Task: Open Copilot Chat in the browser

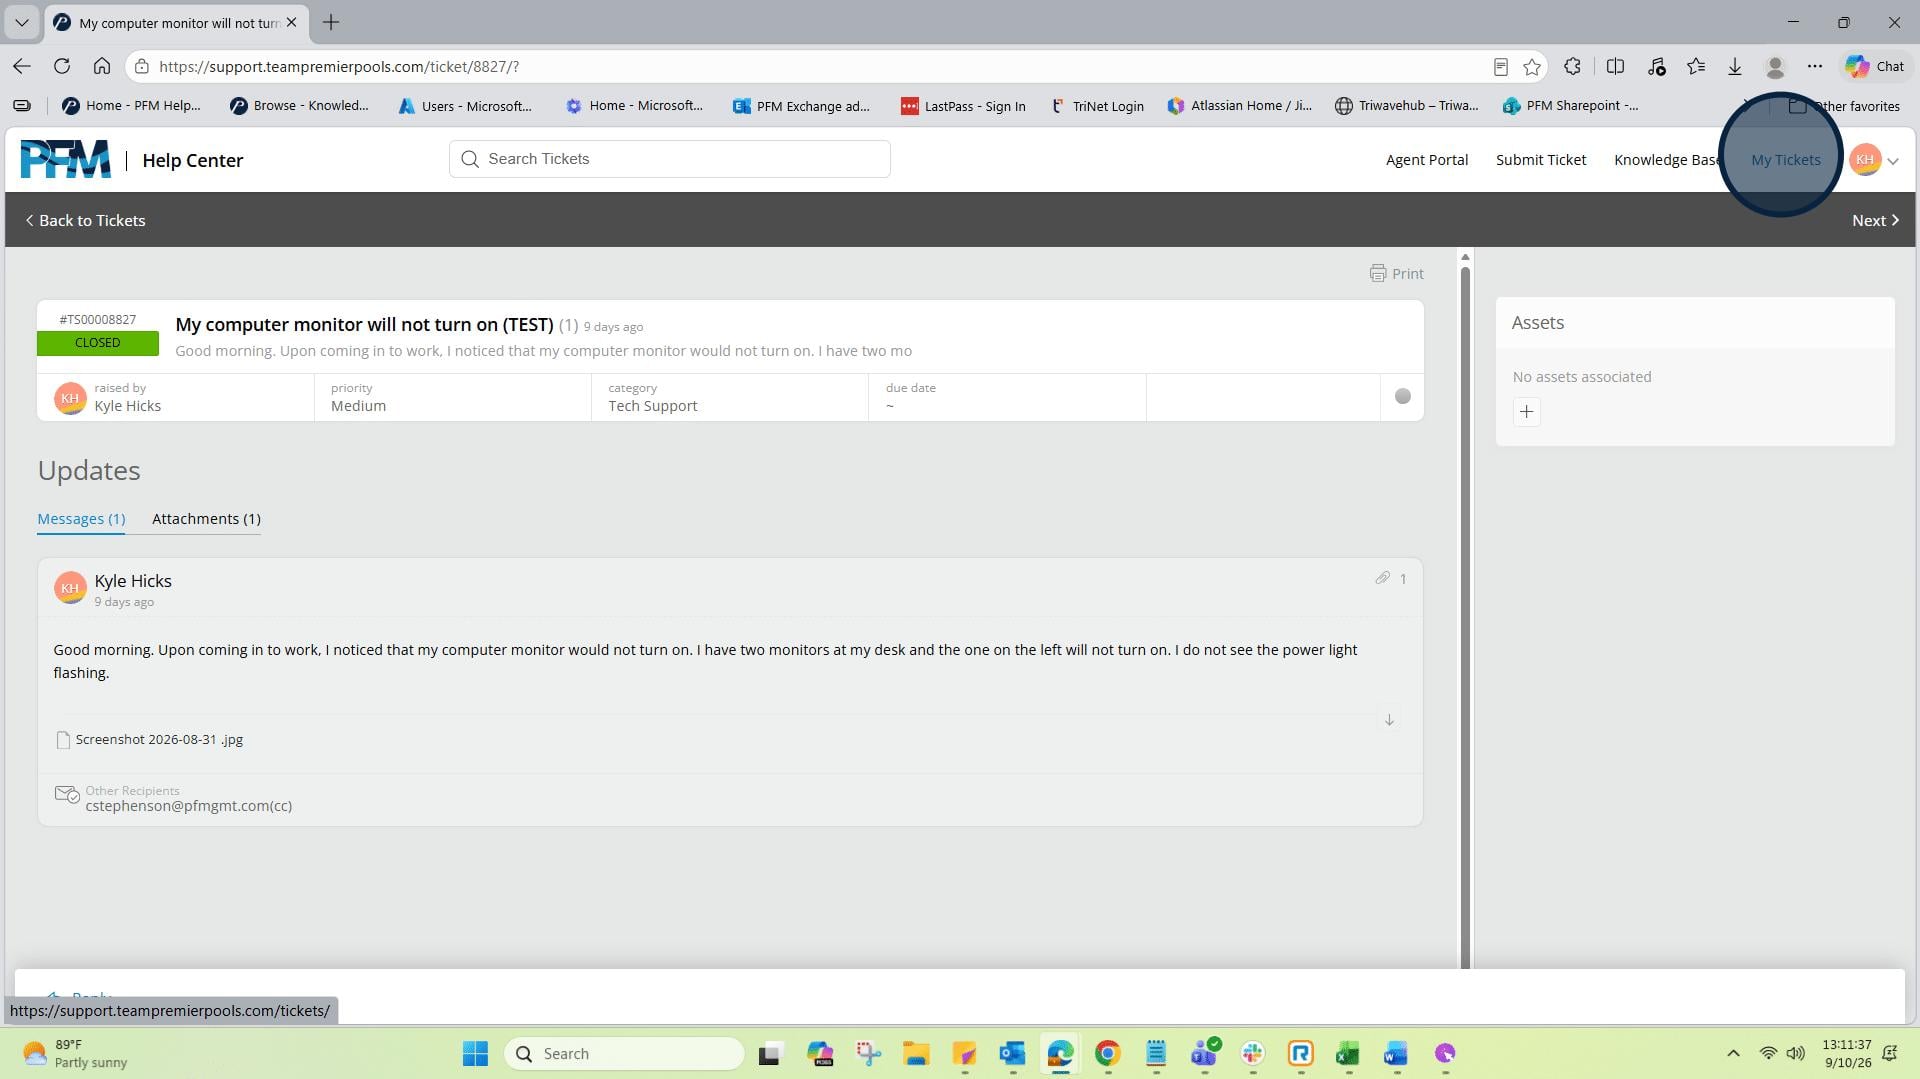Action: coord(1875,67)
